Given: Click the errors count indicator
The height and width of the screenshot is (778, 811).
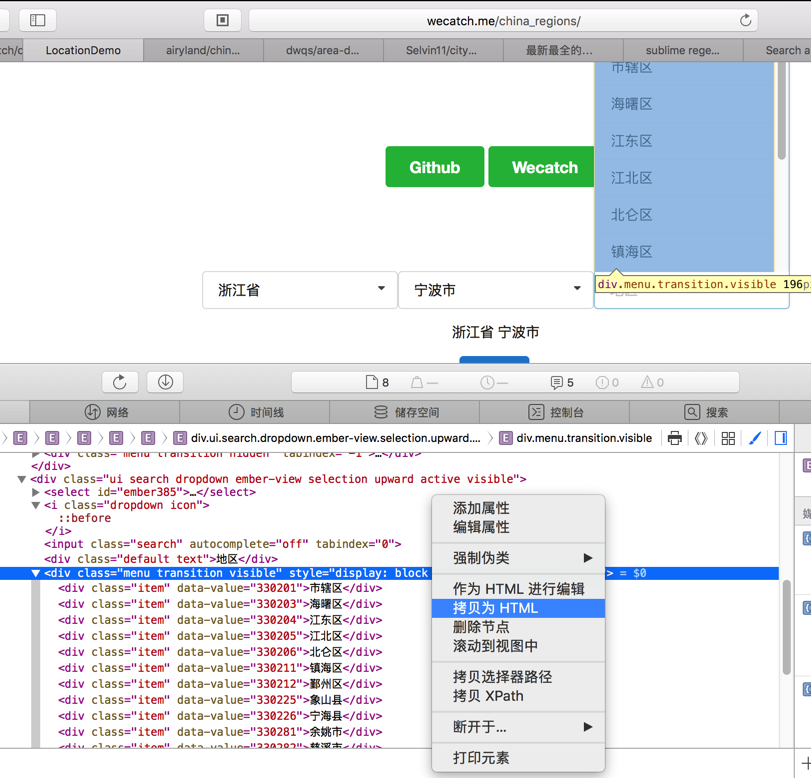Looking at the screenshot, I should tap(607, 382).
